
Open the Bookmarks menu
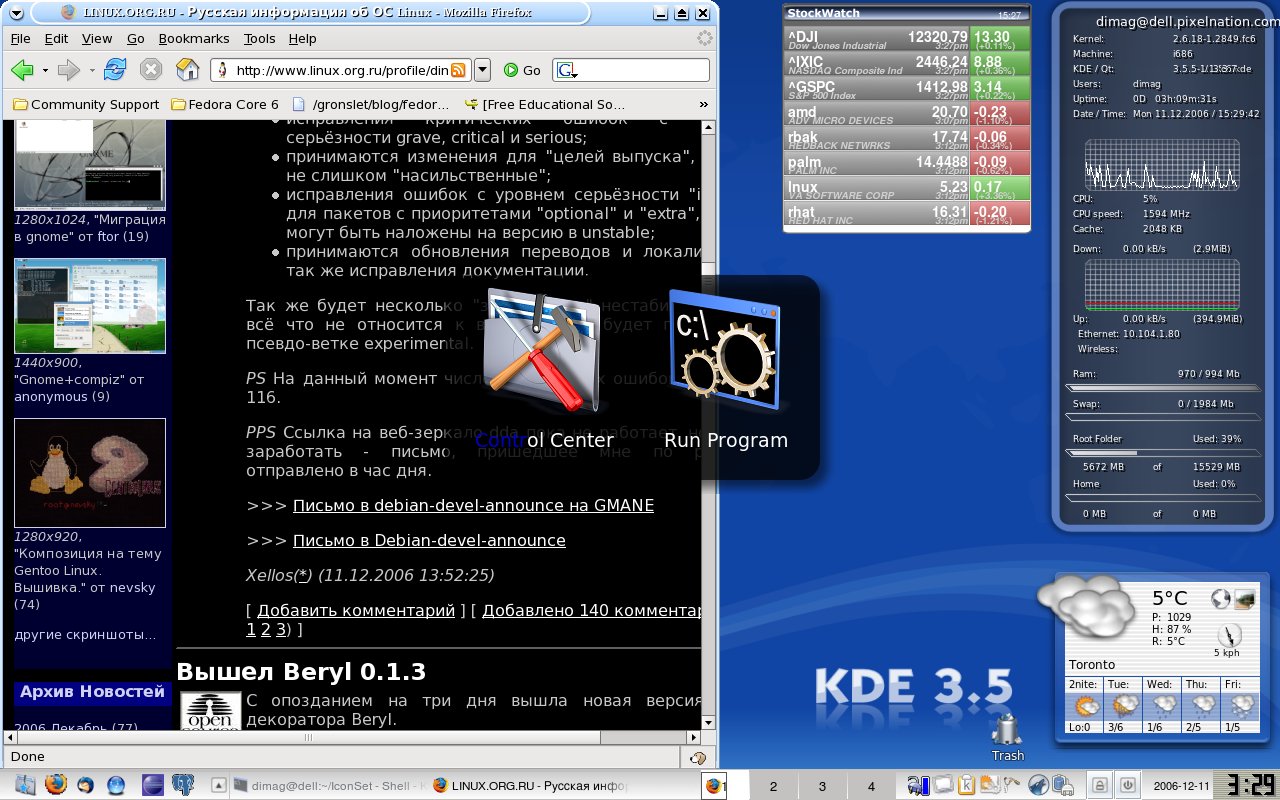point(194,38)
